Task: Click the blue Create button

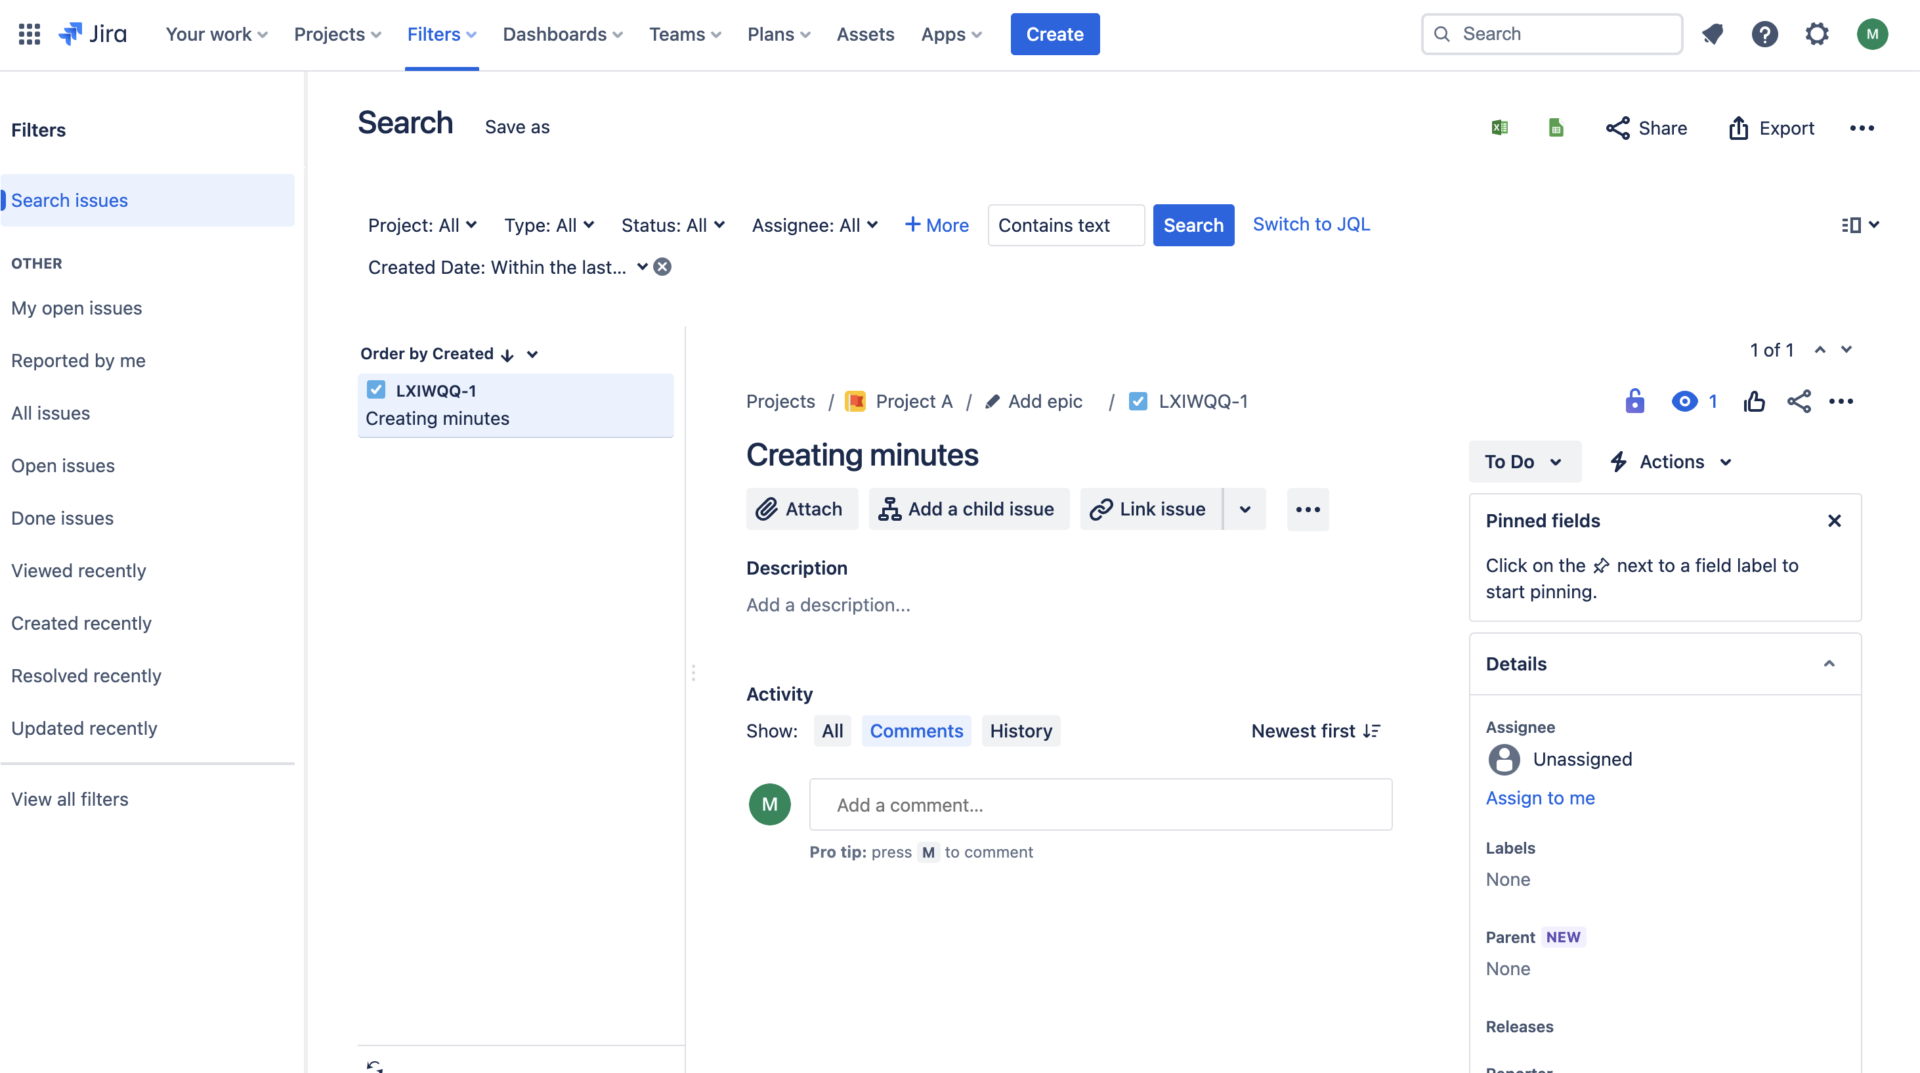Action: pos(1054,34)
